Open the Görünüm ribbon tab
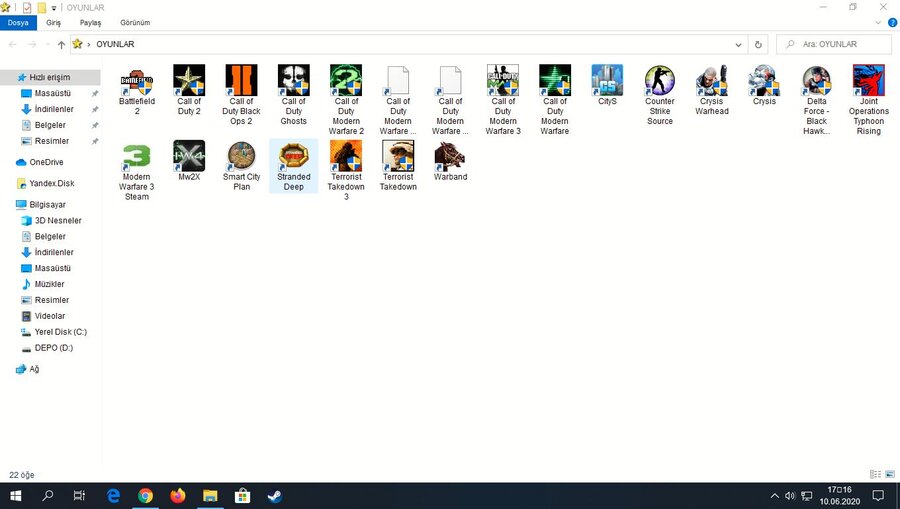This screenshot has width=900, height=509. 135,23
